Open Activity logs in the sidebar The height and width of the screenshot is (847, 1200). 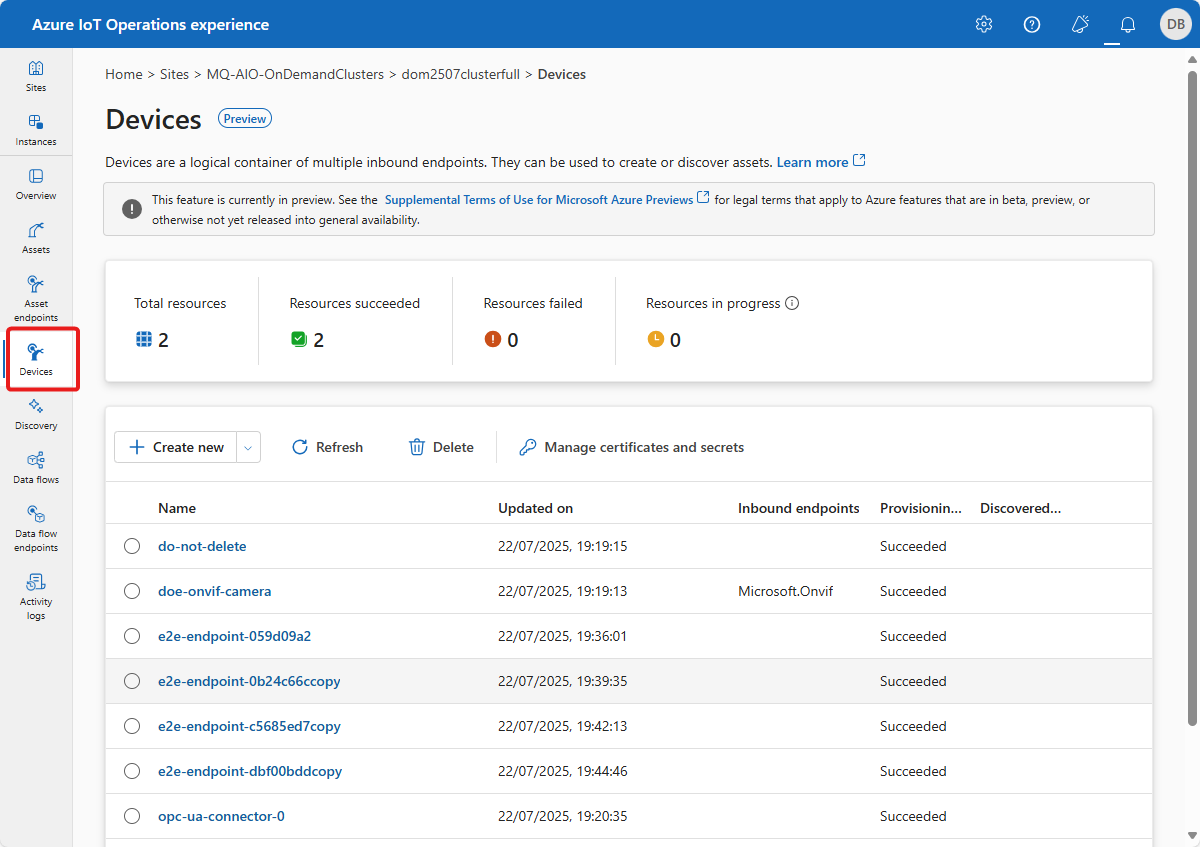[36, 597]
